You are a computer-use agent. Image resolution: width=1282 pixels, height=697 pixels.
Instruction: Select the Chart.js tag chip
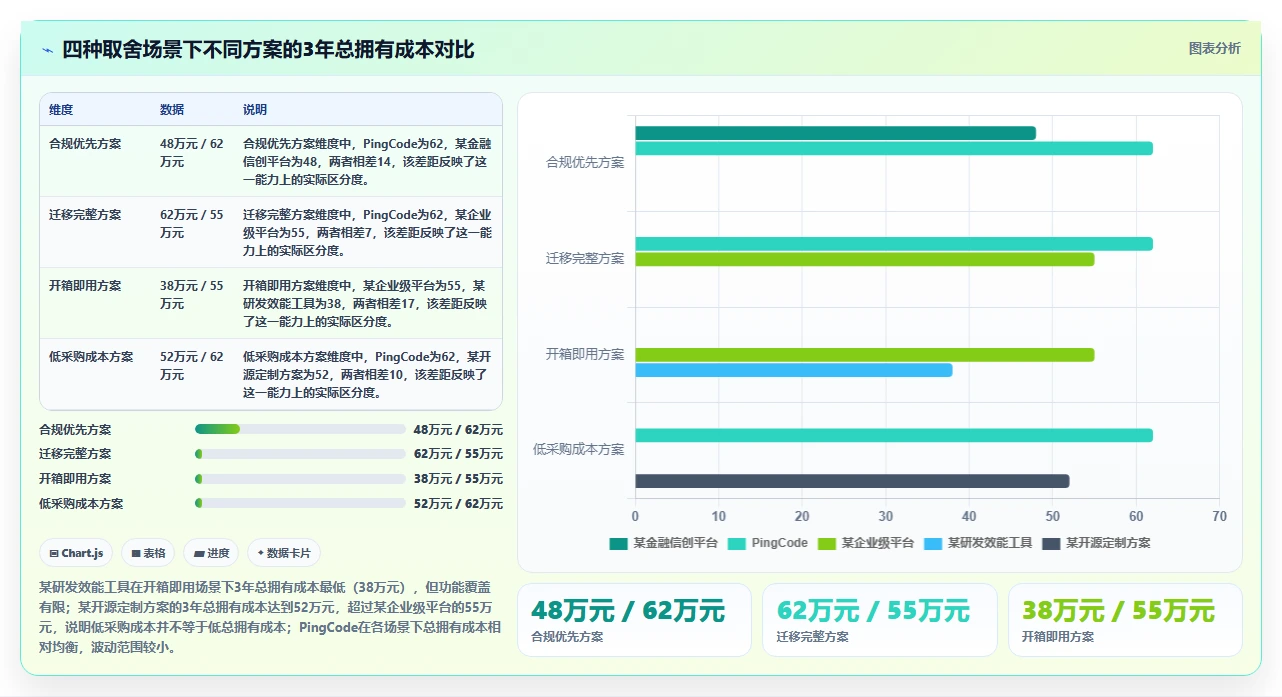click(x=77, y=553)
